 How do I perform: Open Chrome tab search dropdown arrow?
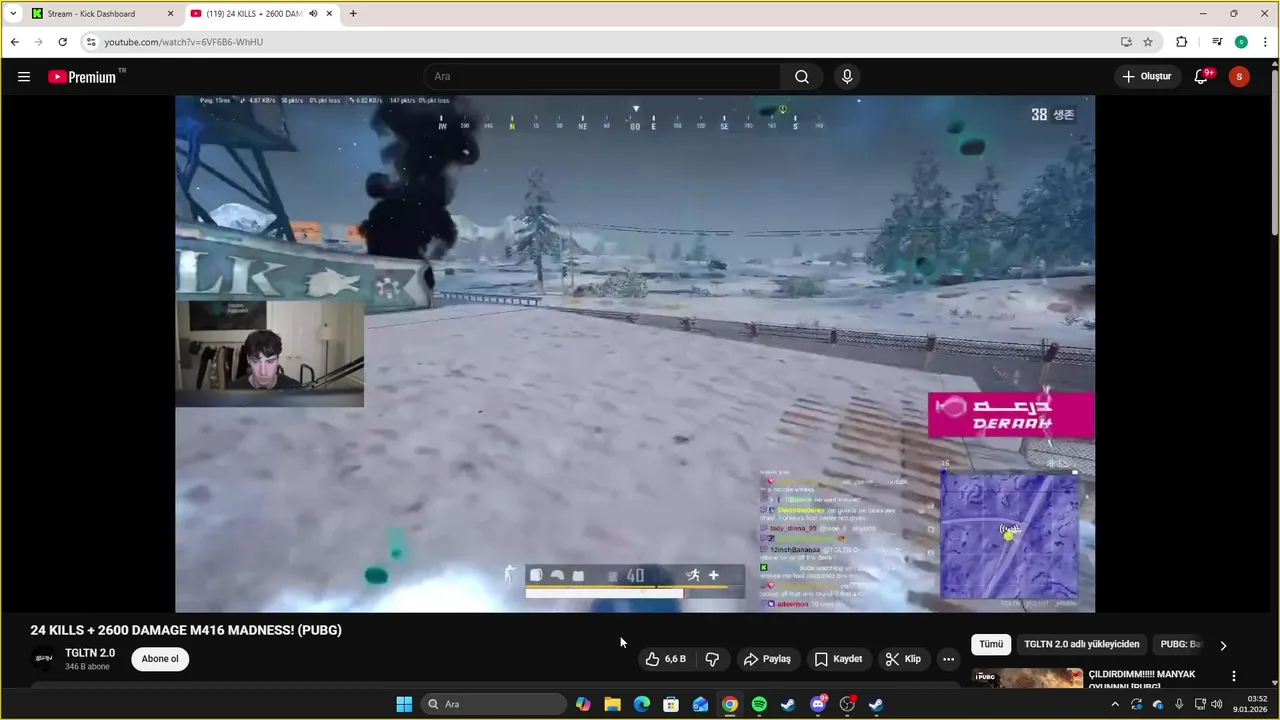[13, 14]
